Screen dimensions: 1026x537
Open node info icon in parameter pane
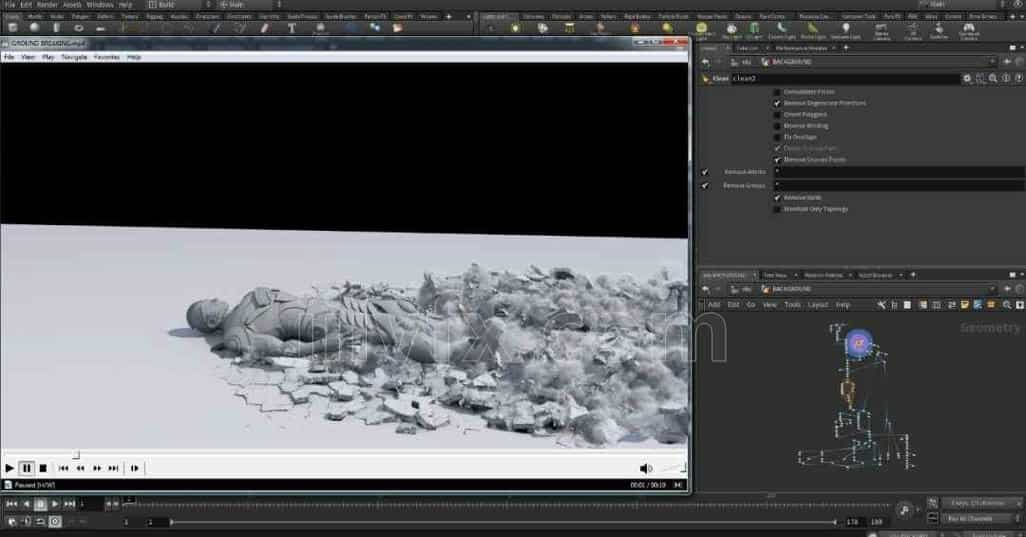click(x=1006, y=78)
